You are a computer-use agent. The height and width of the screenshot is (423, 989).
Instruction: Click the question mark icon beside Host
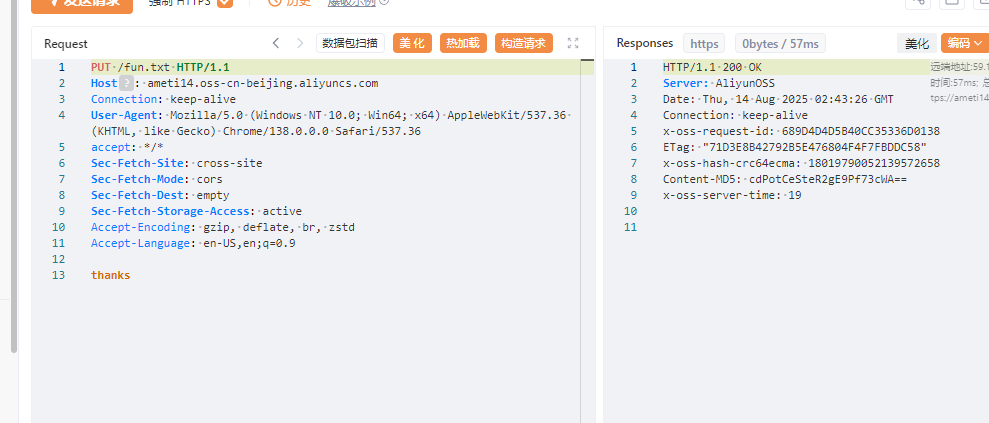click(126, 83)
